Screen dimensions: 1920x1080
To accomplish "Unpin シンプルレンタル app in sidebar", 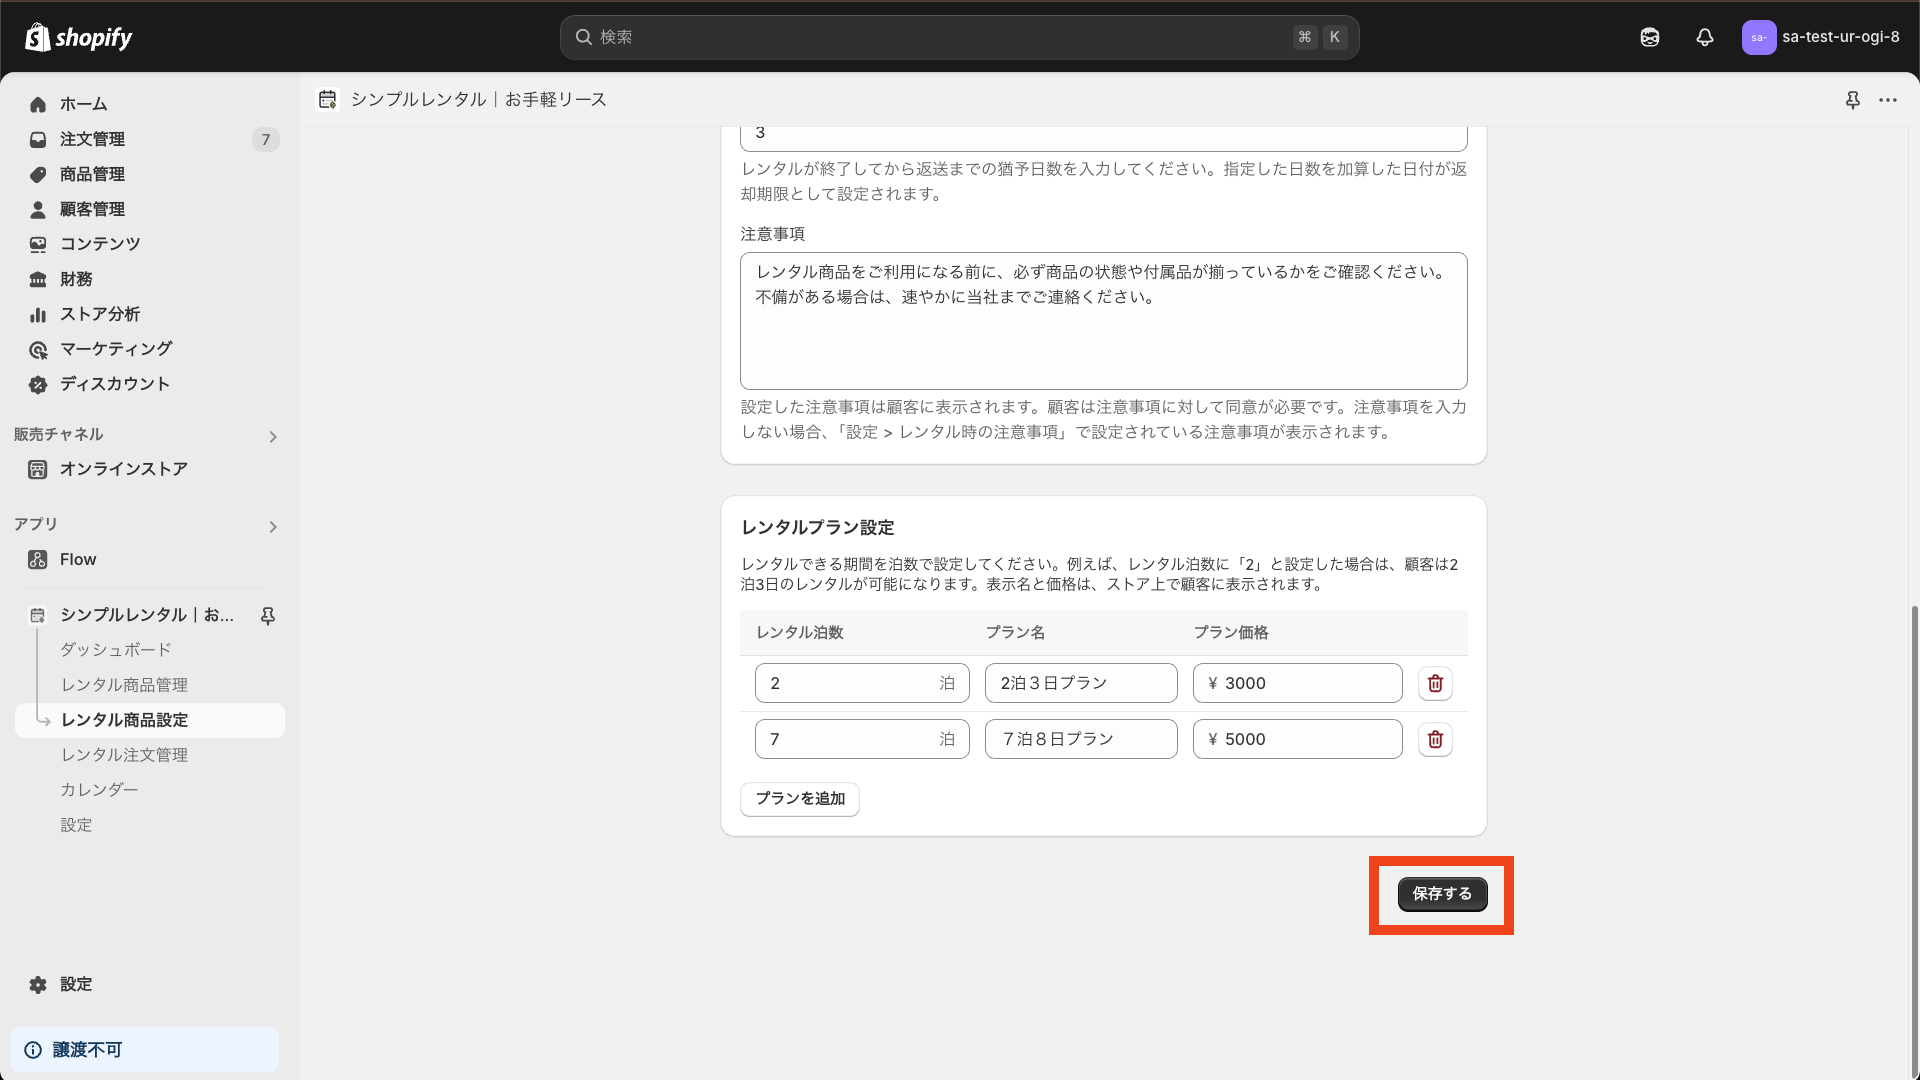I will 268,615.
